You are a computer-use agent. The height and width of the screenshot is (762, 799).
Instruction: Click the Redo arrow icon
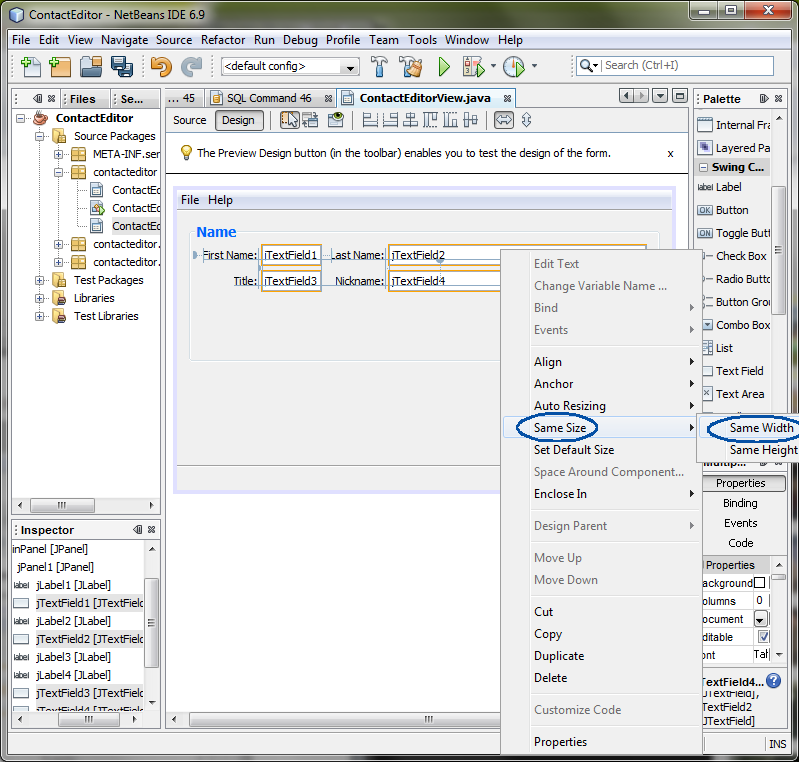pyautogui.click(x=192, y=66)
